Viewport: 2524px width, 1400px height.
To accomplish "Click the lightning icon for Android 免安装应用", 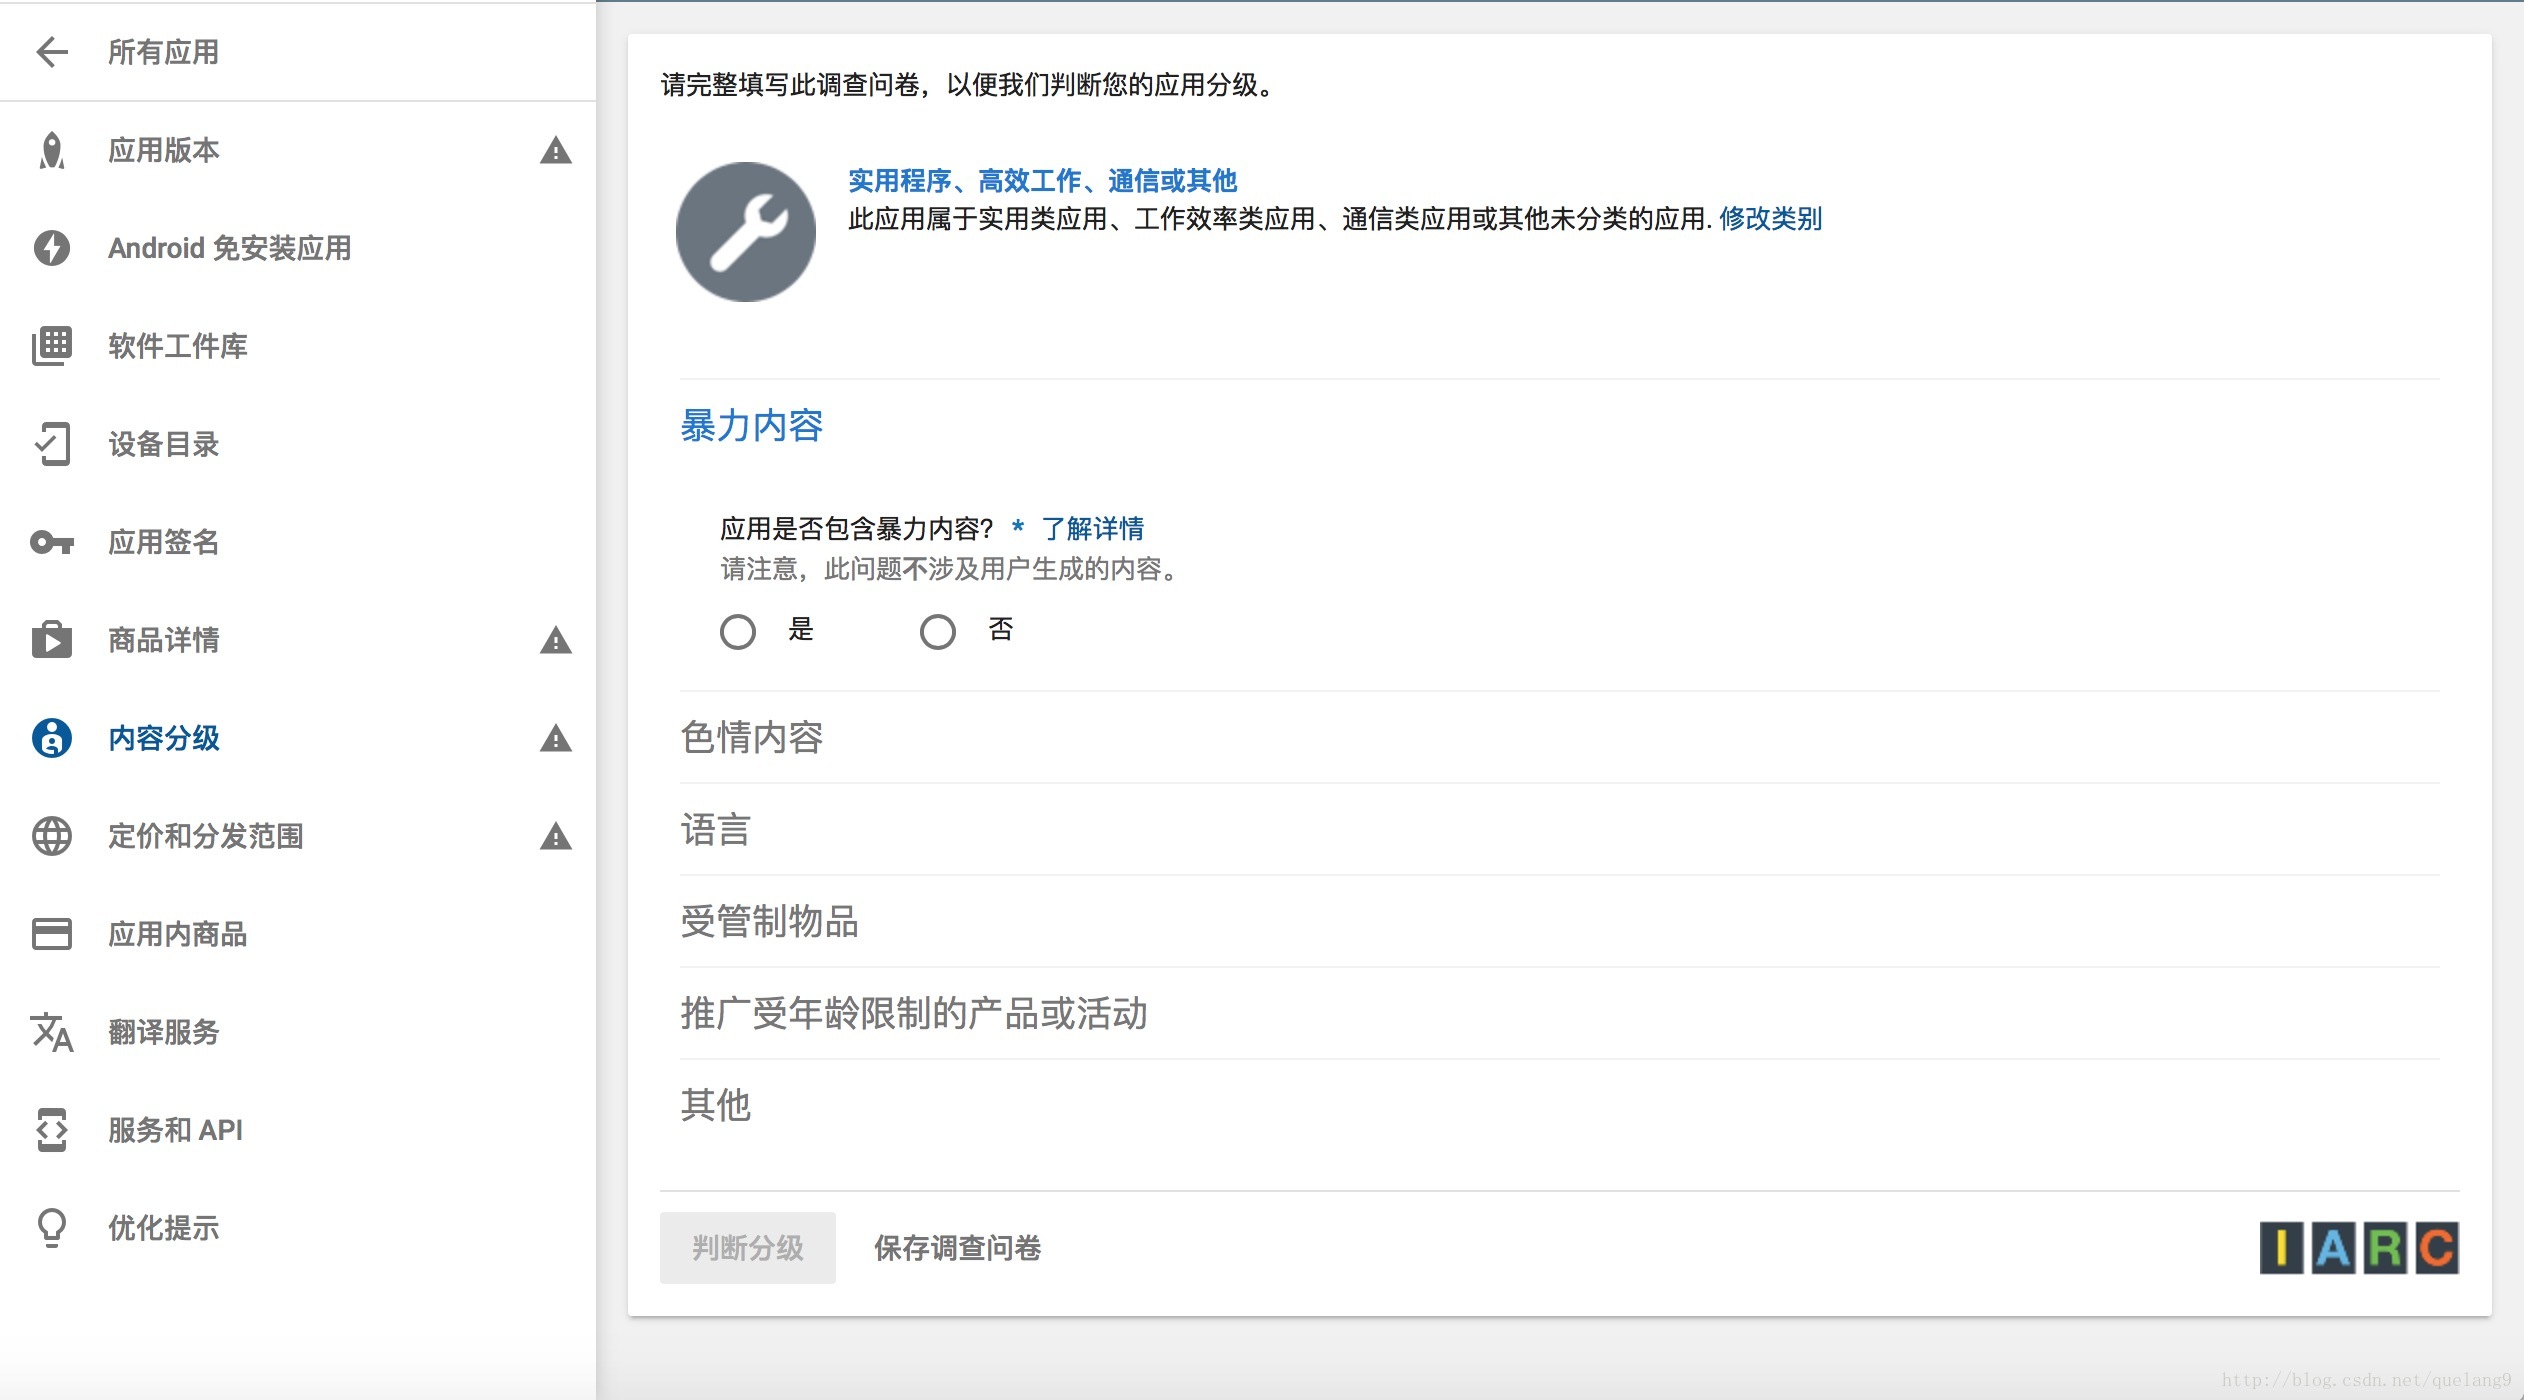I will tap(52, 248).
